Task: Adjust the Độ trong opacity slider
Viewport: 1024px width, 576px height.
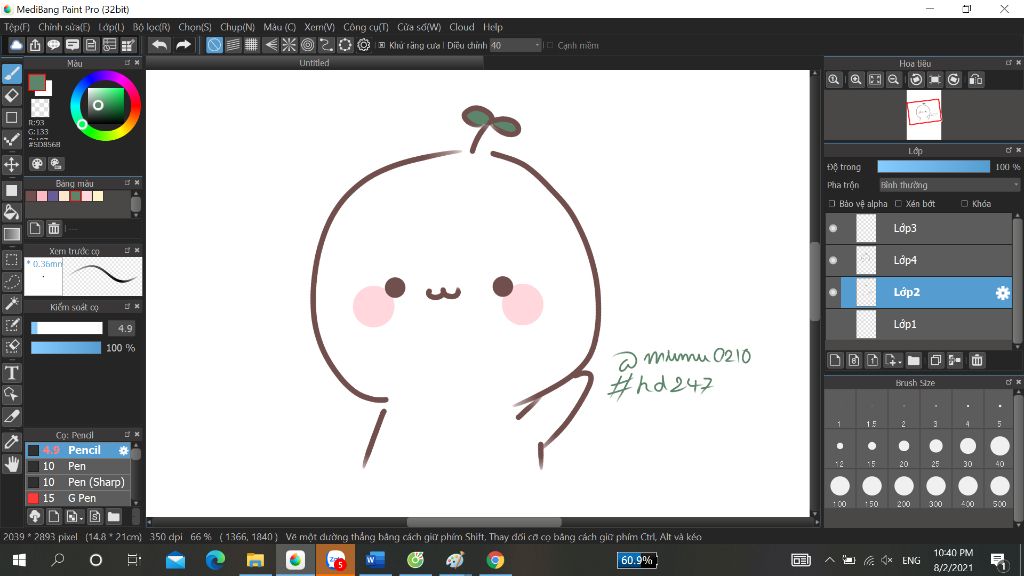Action: pyautogui.click(x=934, y=167)
